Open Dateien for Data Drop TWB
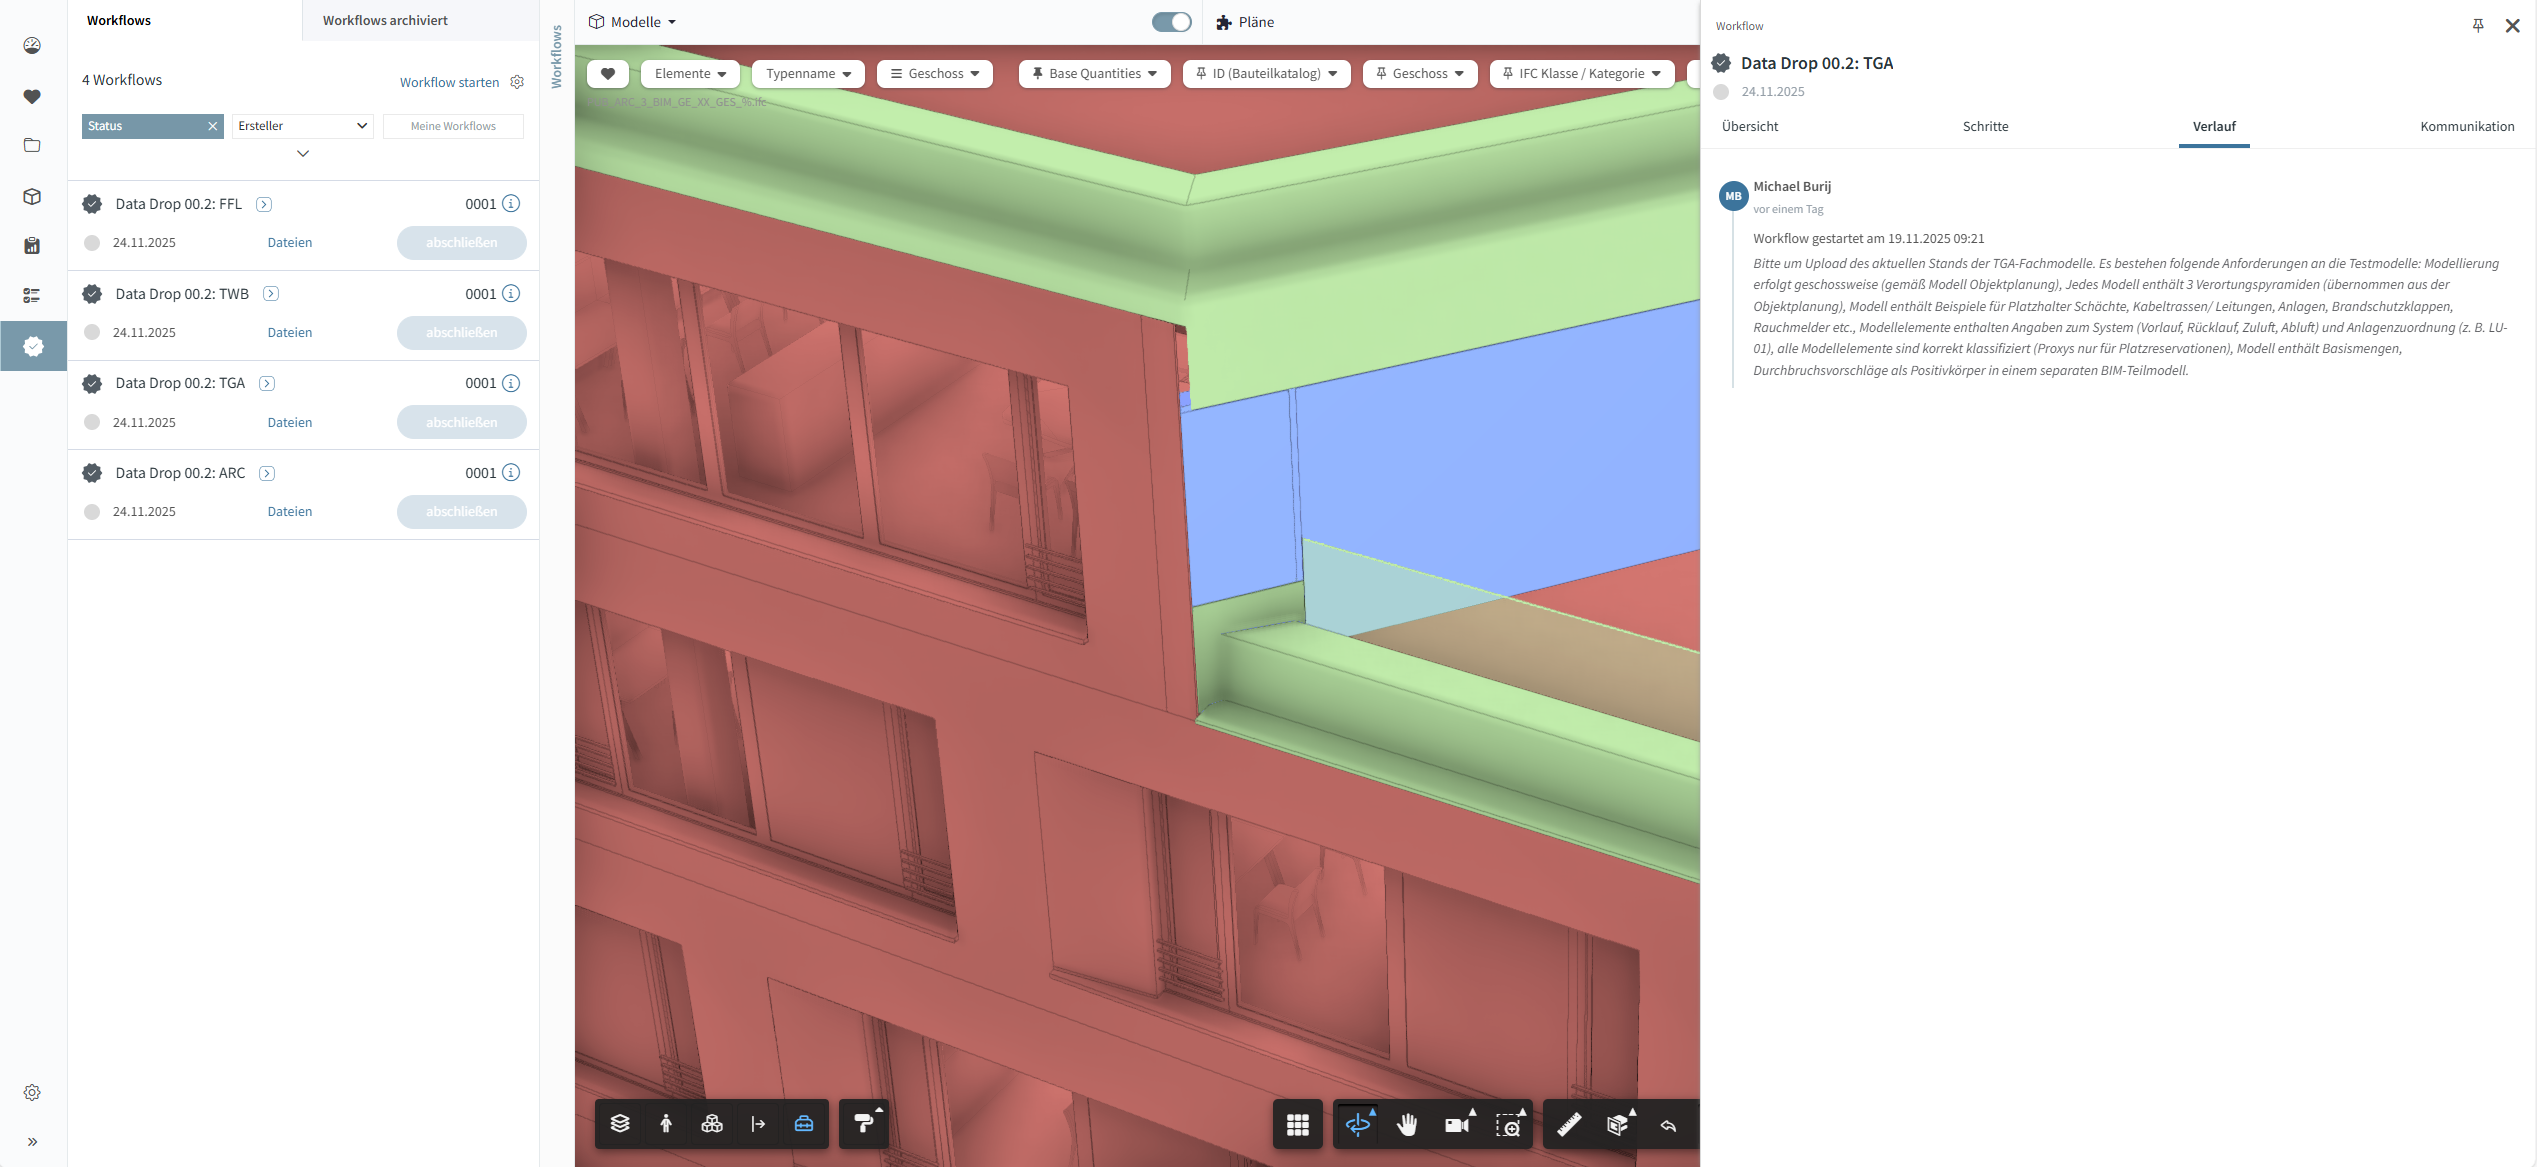Viewport: 2537px width, 1167px height. tap(290, 333)
